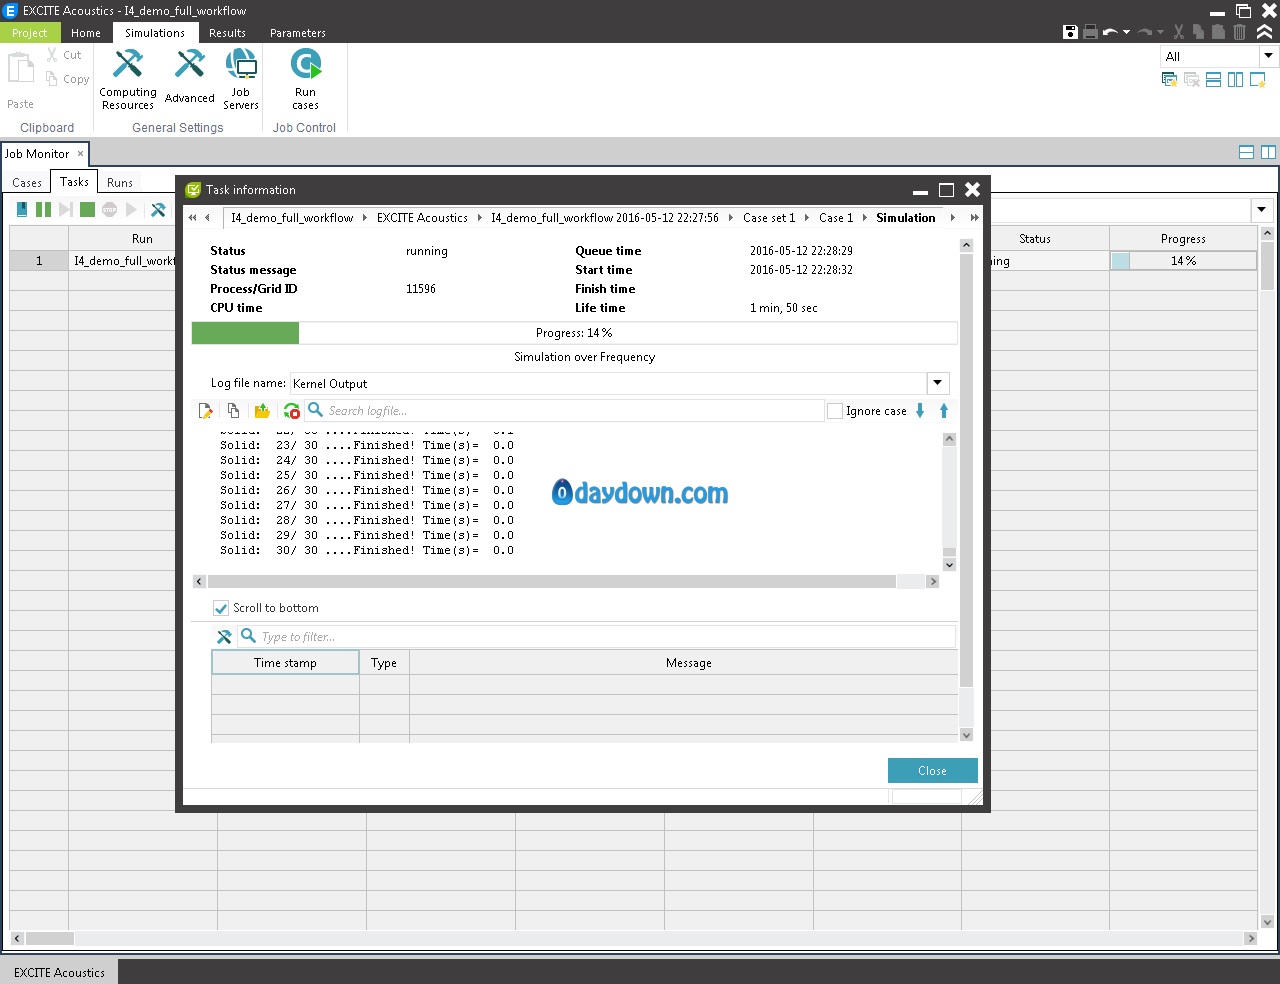This screenshot has width=1280, height=984.
Task: Open Computing Resources settings
Action: pyautogui.click(x=128, y=78)
